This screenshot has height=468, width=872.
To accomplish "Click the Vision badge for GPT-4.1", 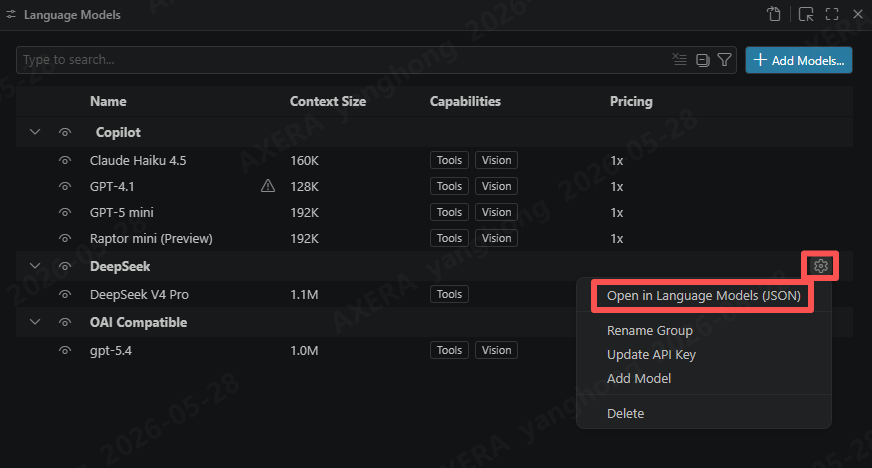I will (496, 186).
